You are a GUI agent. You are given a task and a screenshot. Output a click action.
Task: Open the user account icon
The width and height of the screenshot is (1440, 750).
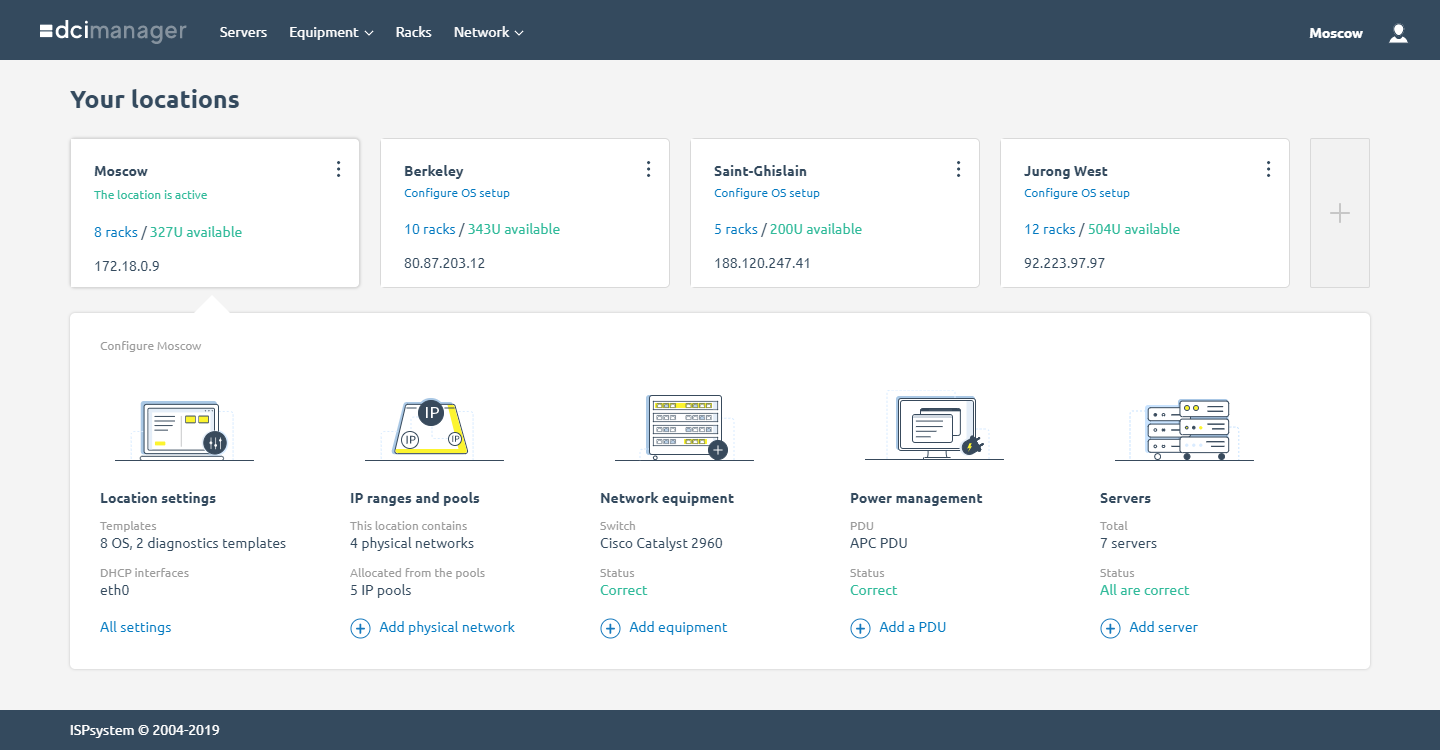(x=1399, y=33)
